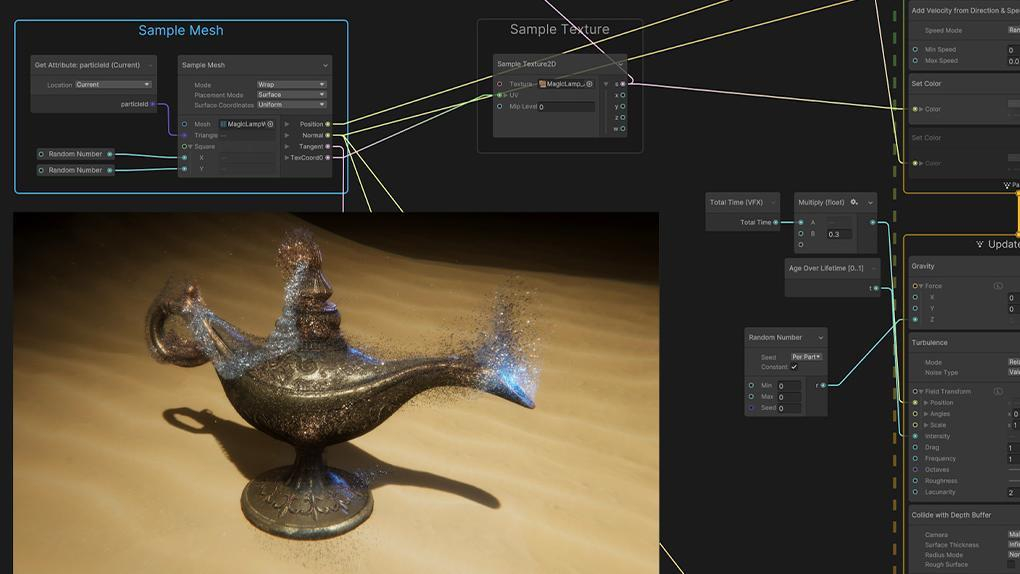Select the Collide with Depth Buffer block
This screenshot has height=574, width=1020.
(965, 515)
